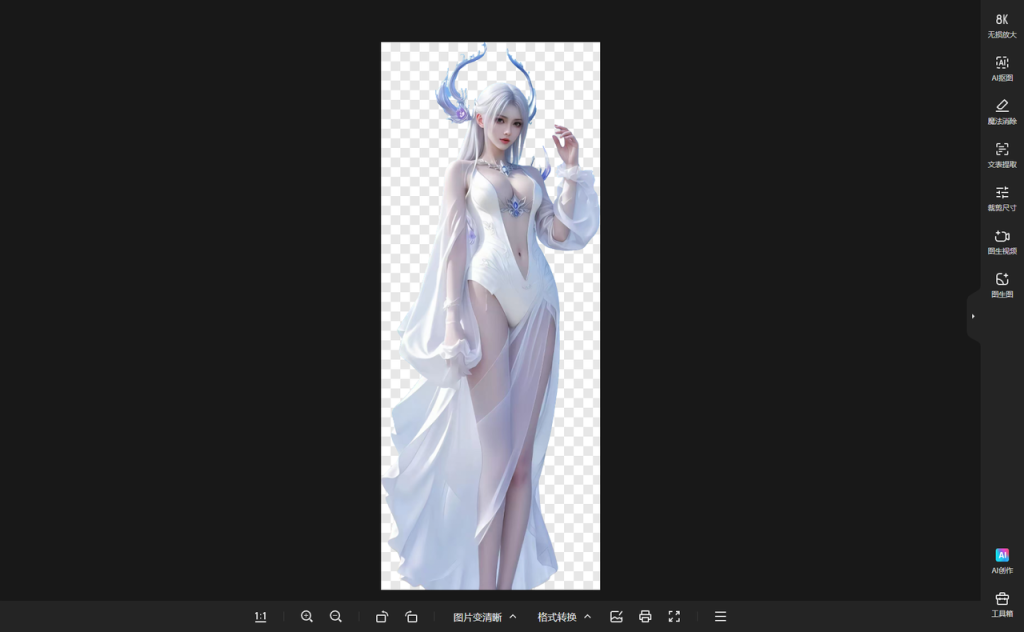Open the text and table extraction (文表提取) tool

click(x=1002, y=155)
